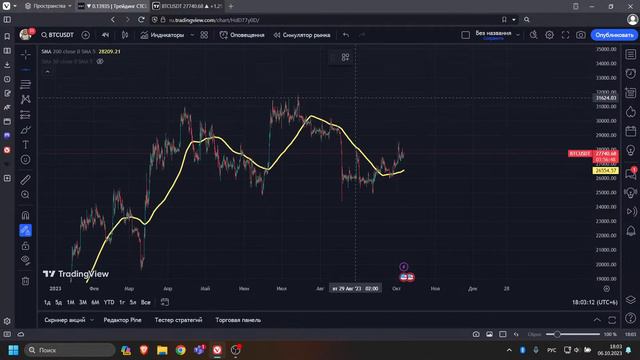Launch Chrome from the taskbar
Image resolution: width=640 pixels, height=360 pixels.
pos(180,350)
